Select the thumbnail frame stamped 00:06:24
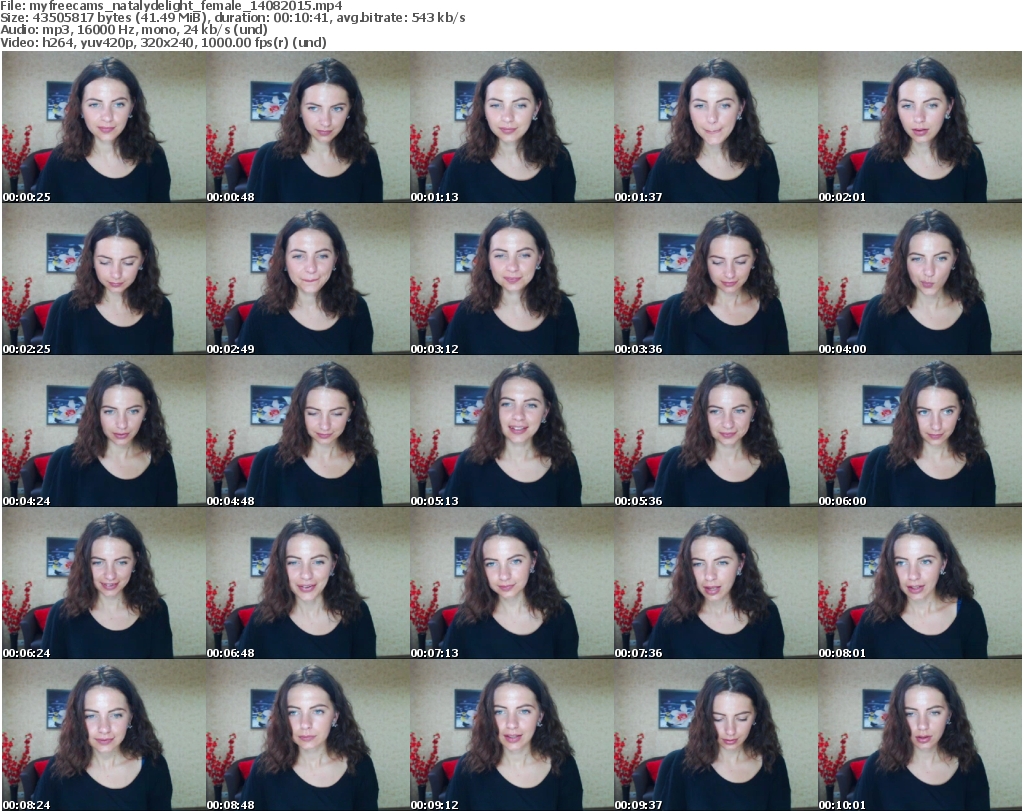Viewport: 1024px width, 811px height. 104,583
